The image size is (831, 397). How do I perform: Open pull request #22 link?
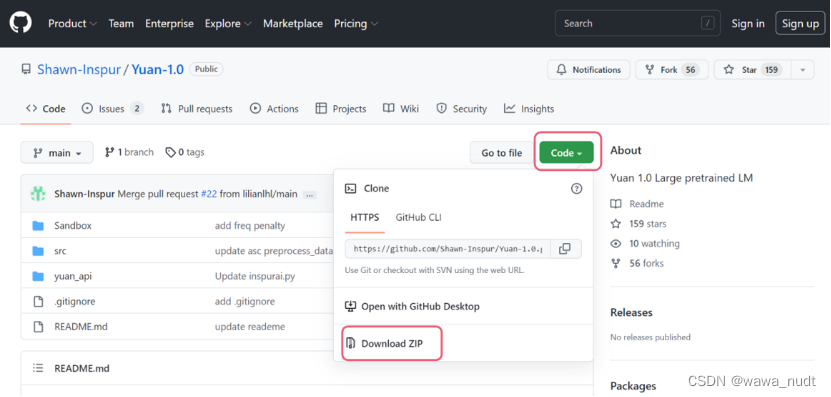[209, 194]
